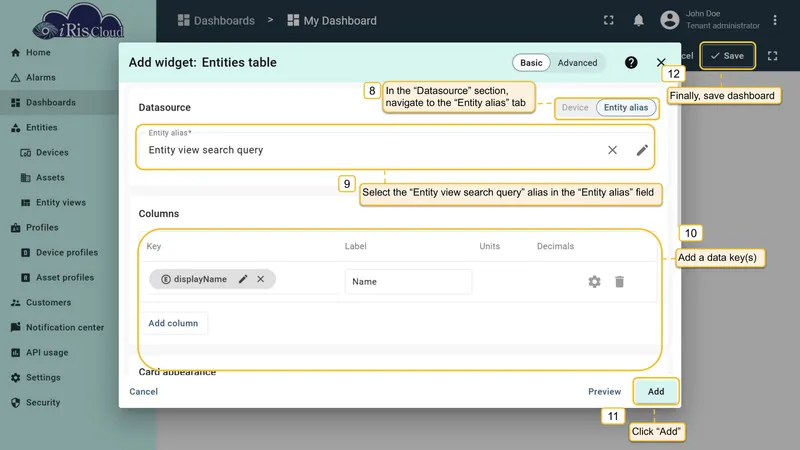Screen dimensions: 800x450
Task: Click the Dashboards breadcrumb link
Action: pyautogui.click(x=216, y=20)
